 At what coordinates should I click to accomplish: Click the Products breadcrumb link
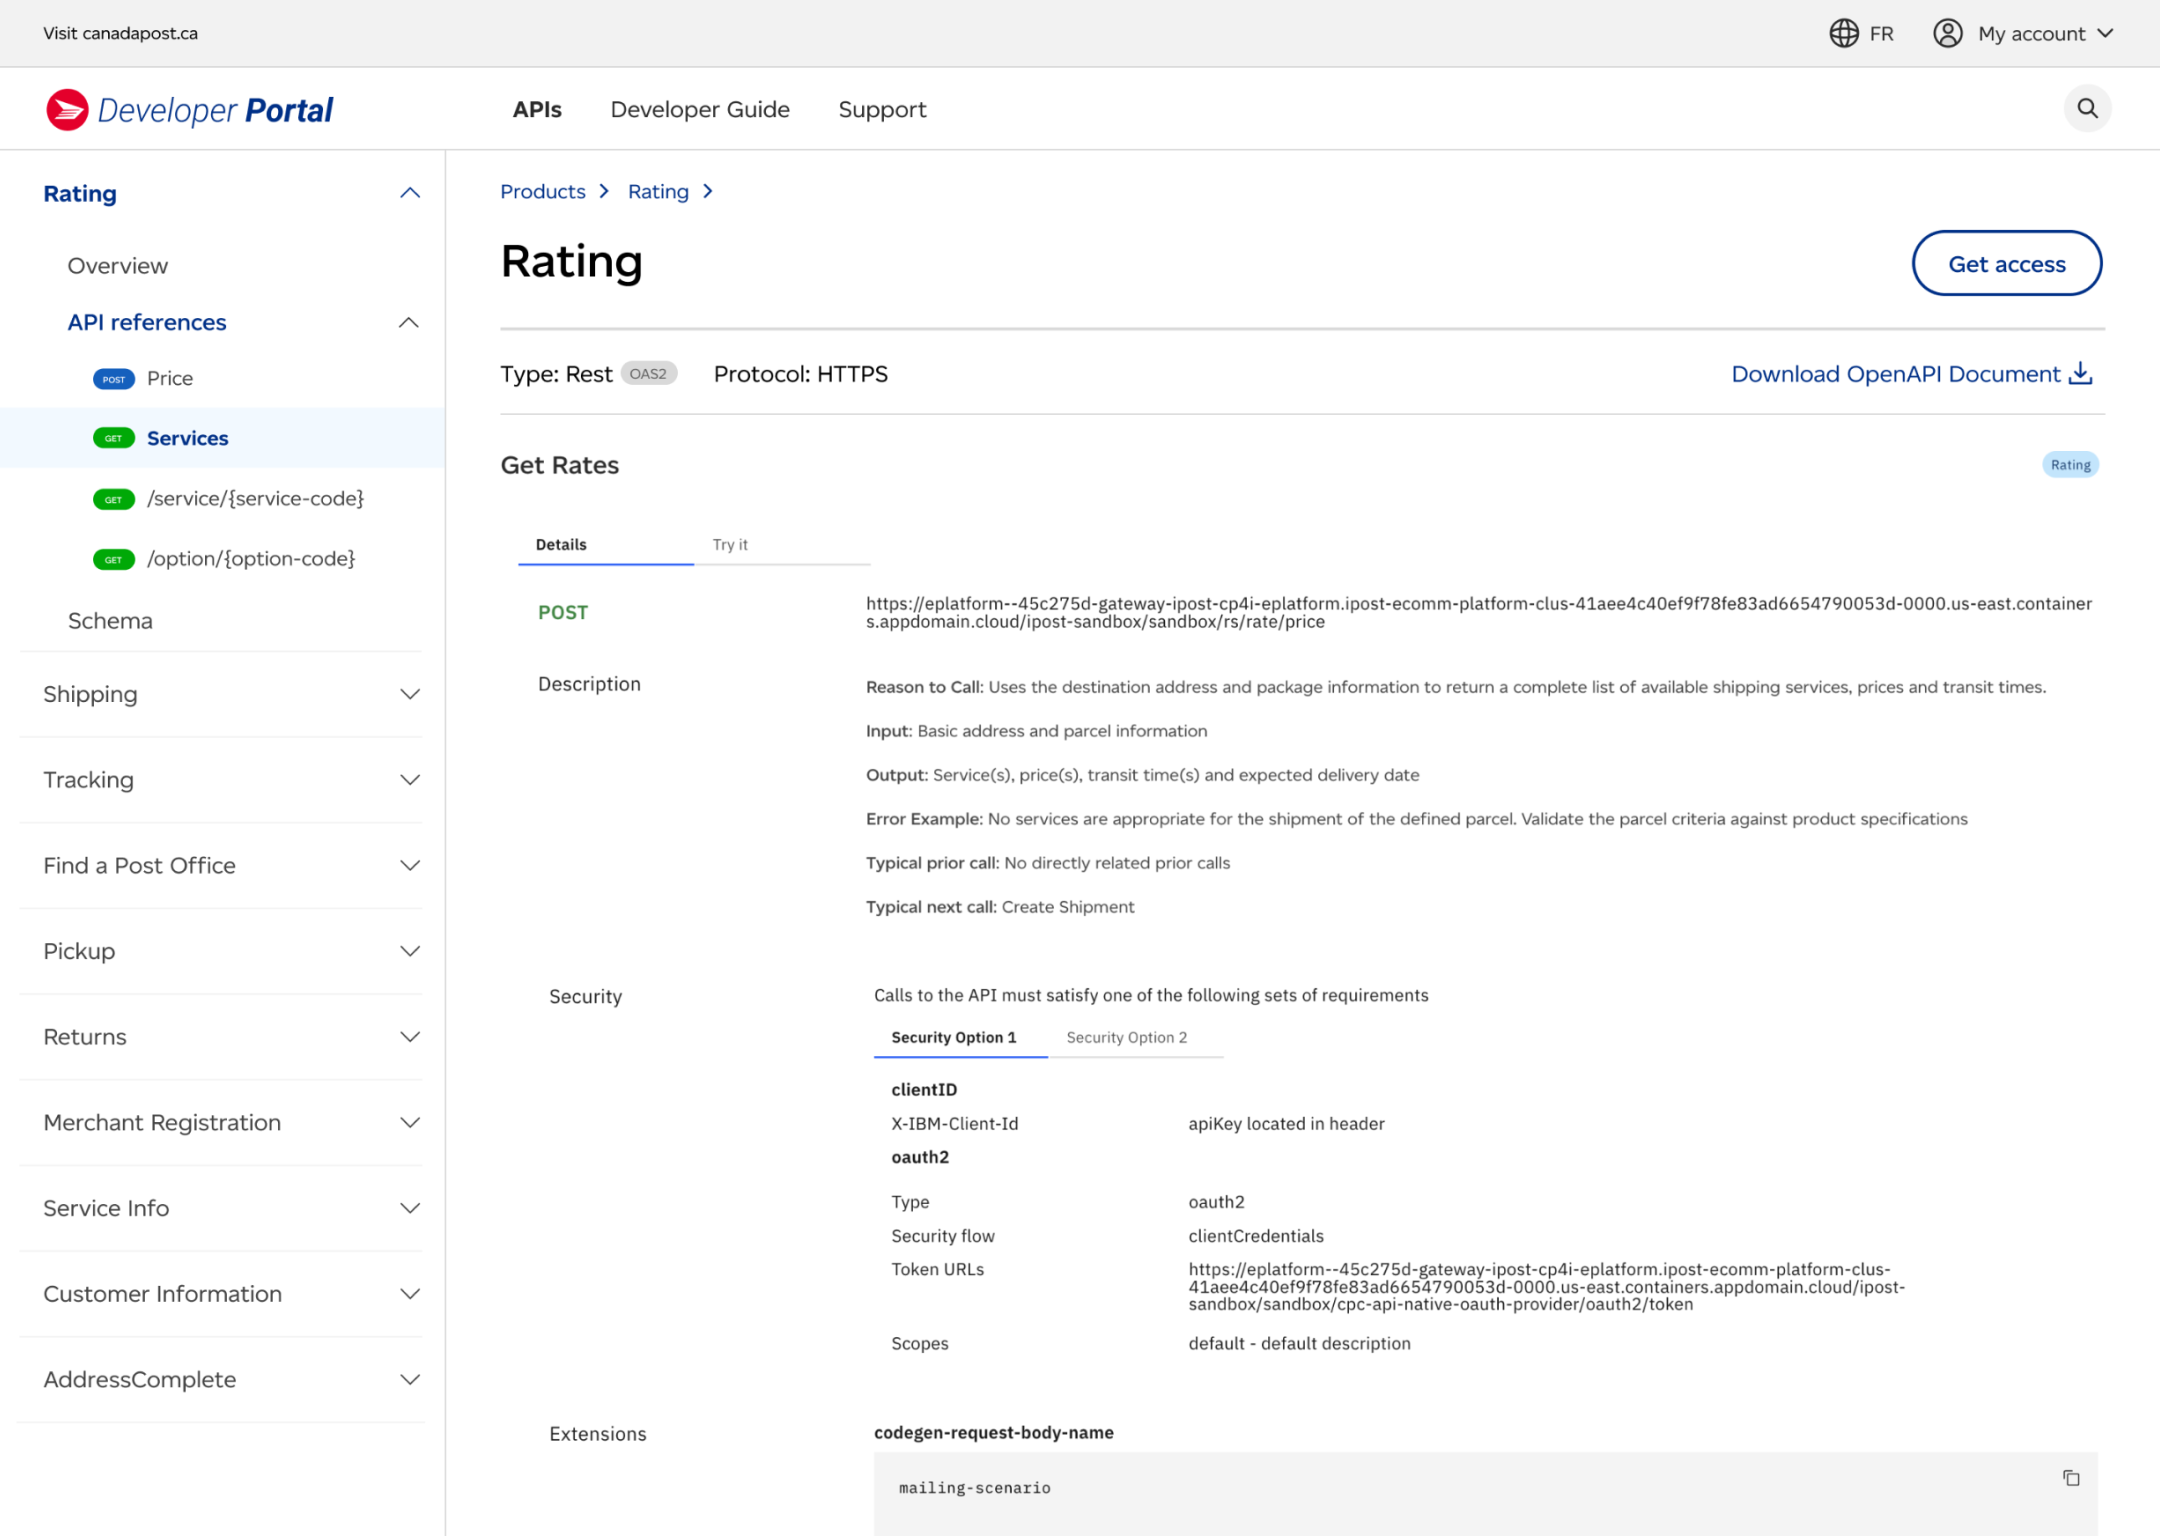click(x=543, y=191)
